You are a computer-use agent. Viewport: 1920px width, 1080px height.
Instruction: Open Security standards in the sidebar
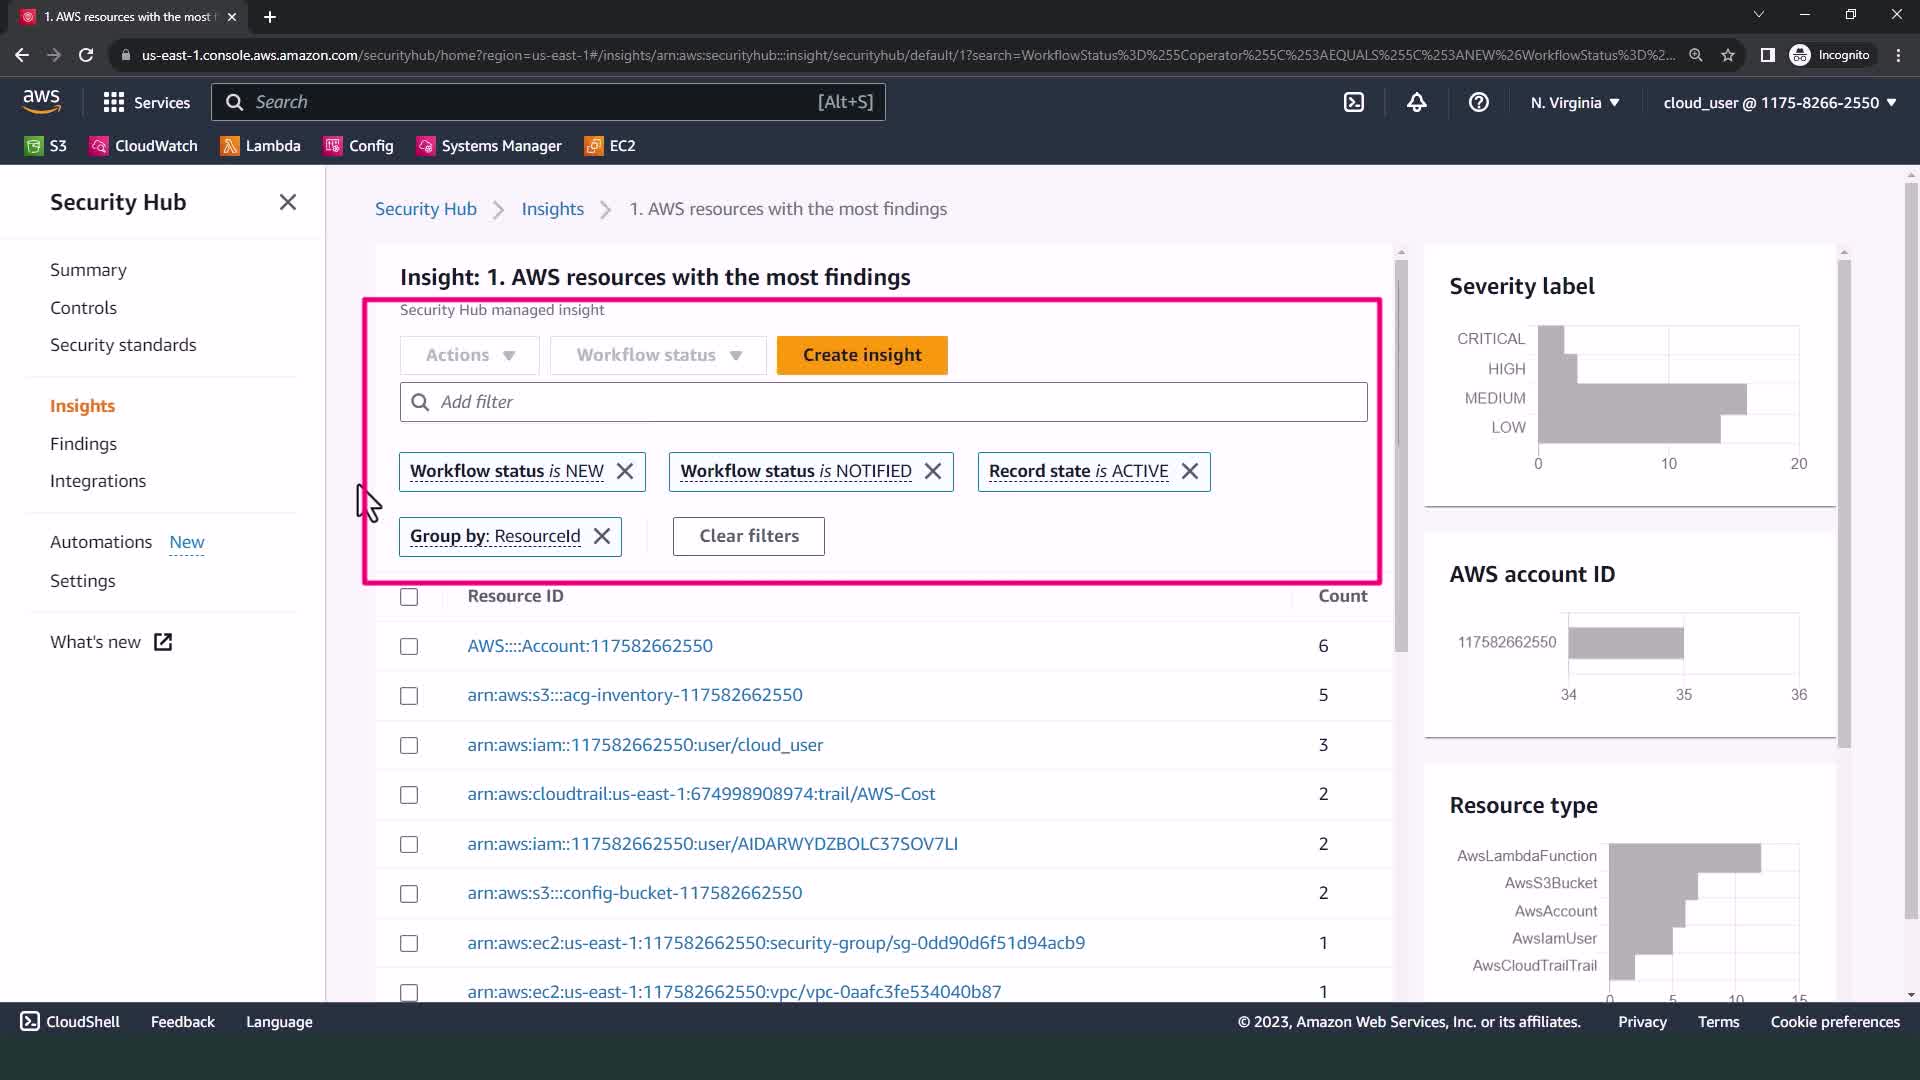(x=123, y=345)
